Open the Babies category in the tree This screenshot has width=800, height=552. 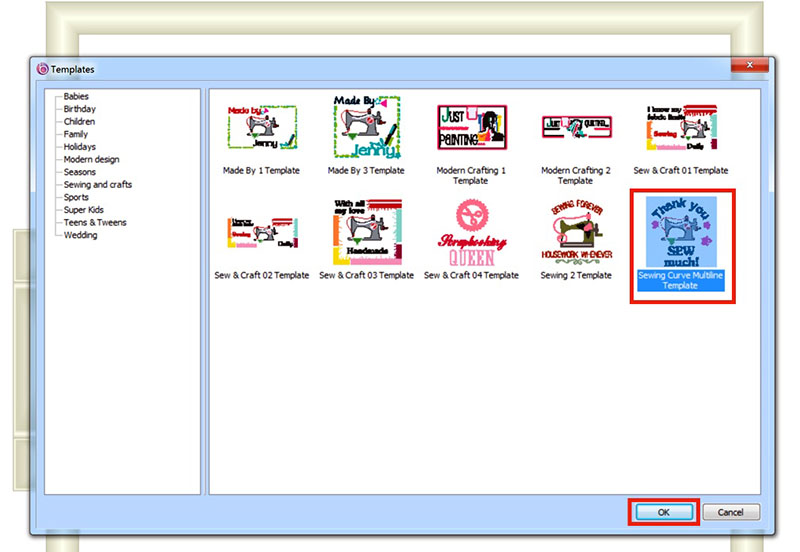76,96
